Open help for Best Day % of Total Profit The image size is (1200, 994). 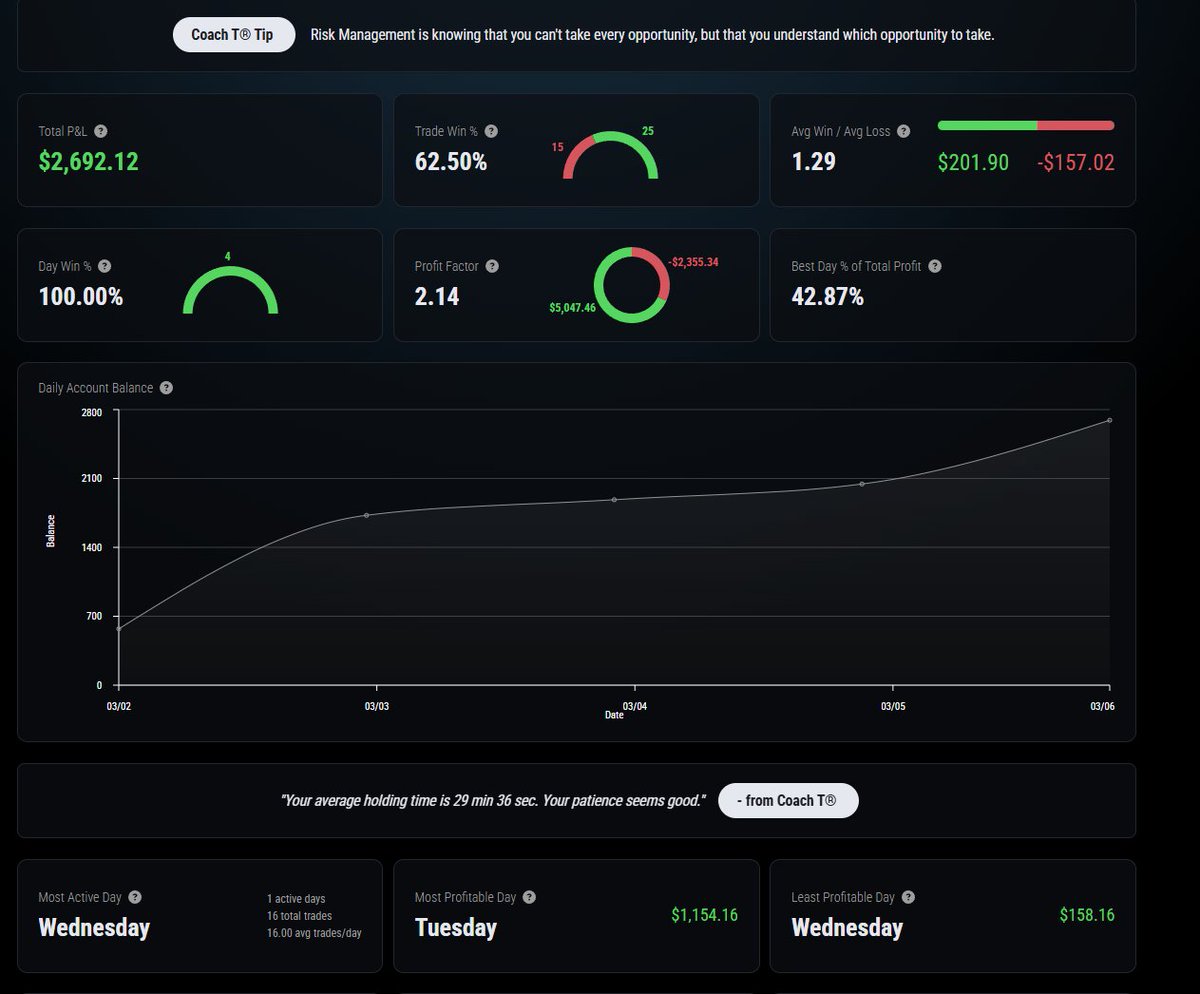point(935,266)
